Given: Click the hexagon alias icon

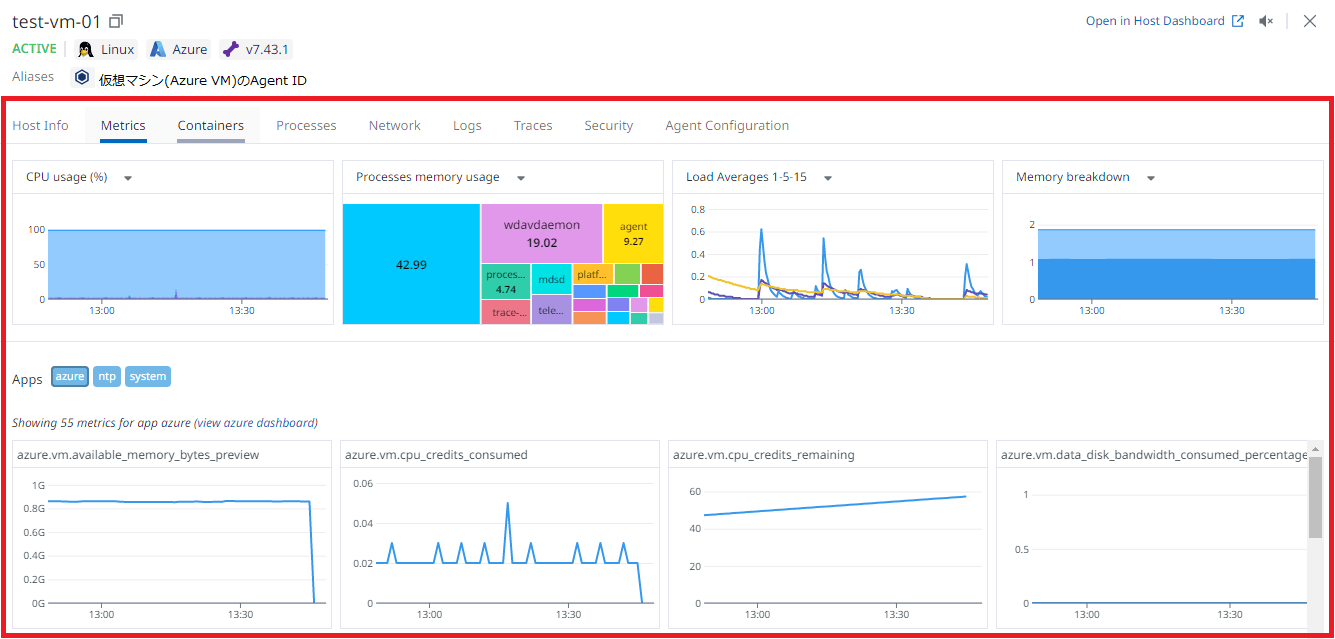Looking at the screenshot, I should click(82, 79).
